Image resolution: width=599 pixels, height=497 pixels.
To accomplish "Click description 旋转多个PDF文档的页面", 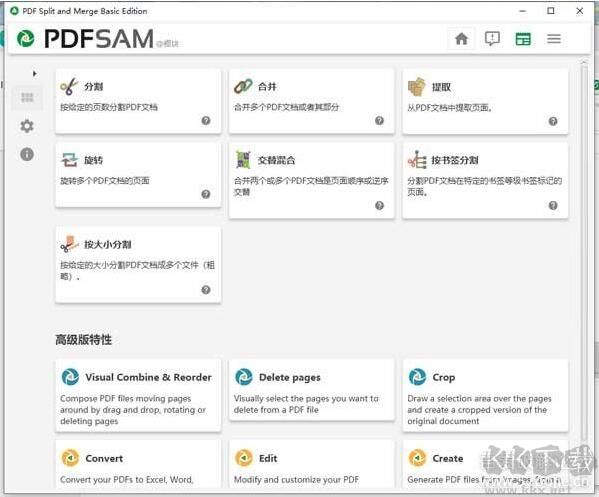I will pos(105,180).
